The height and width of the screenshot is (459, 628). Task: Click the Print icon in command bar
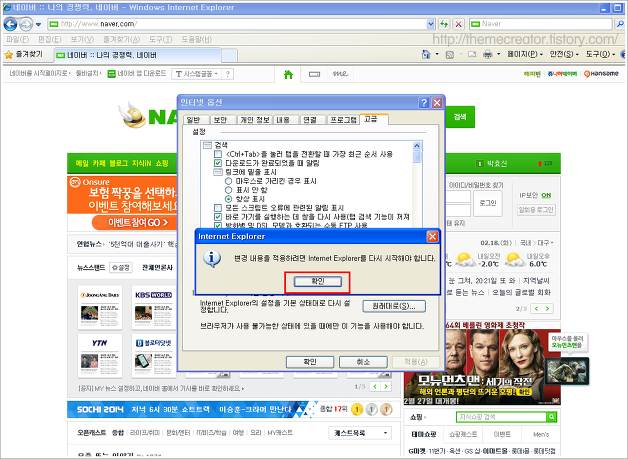click(487, 54)
